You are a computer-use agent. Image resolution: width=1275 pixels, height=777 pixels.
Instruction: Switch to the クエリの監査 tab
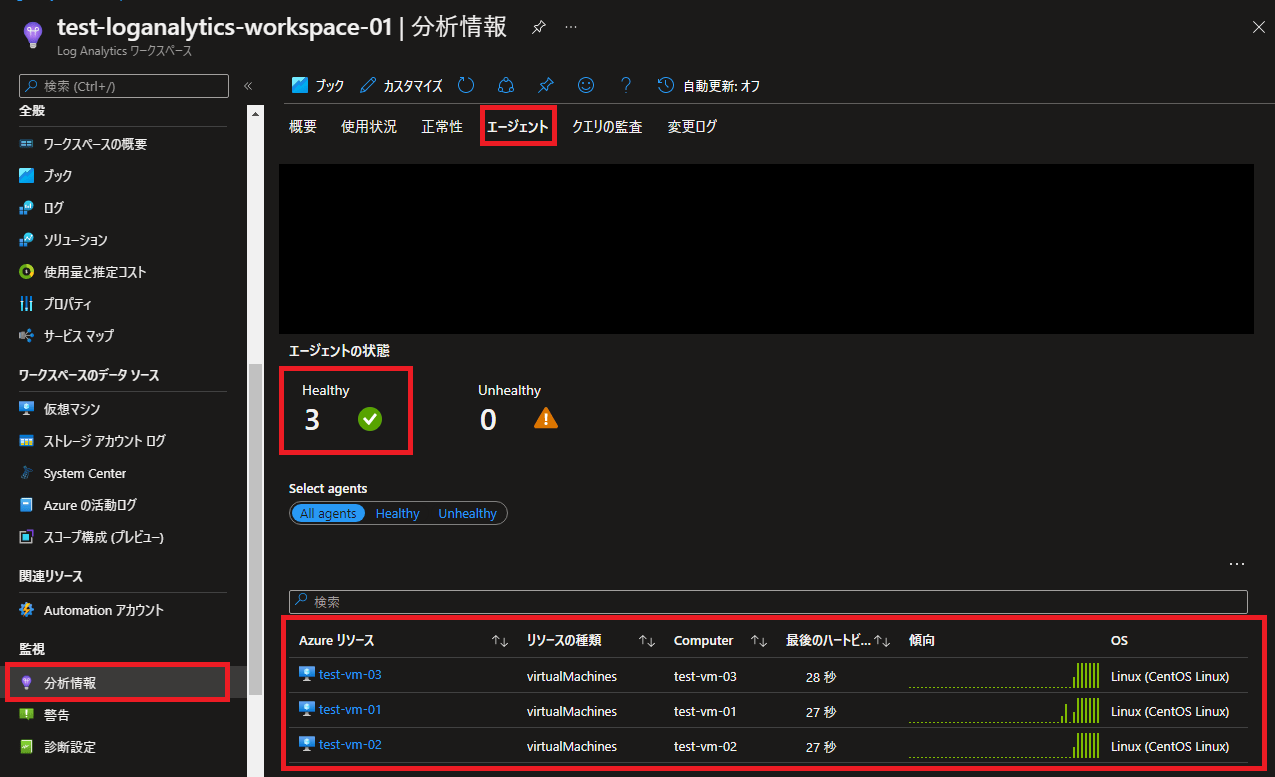click(607, 127)
